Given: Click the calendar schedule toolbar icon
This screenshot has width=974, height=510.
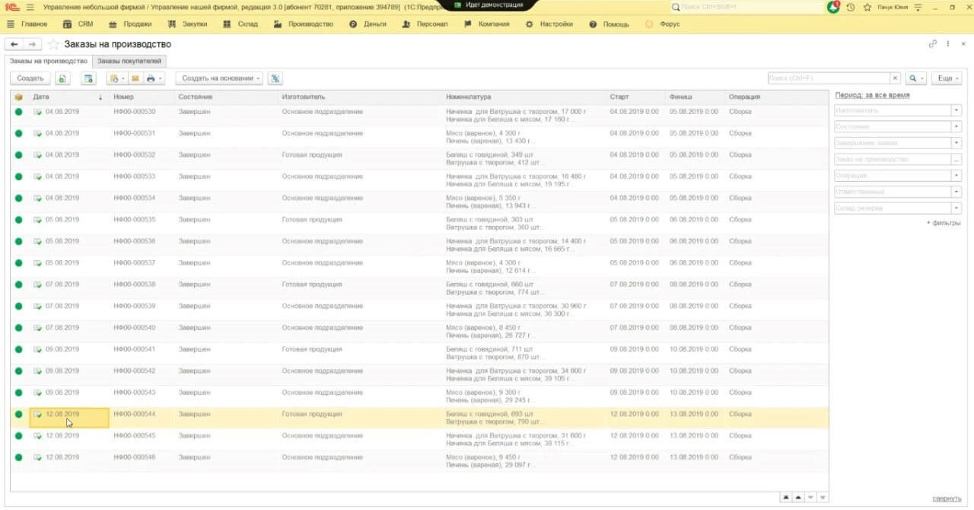Looking at the screenshot, I should pyautogui.click(x=89, y=78).
